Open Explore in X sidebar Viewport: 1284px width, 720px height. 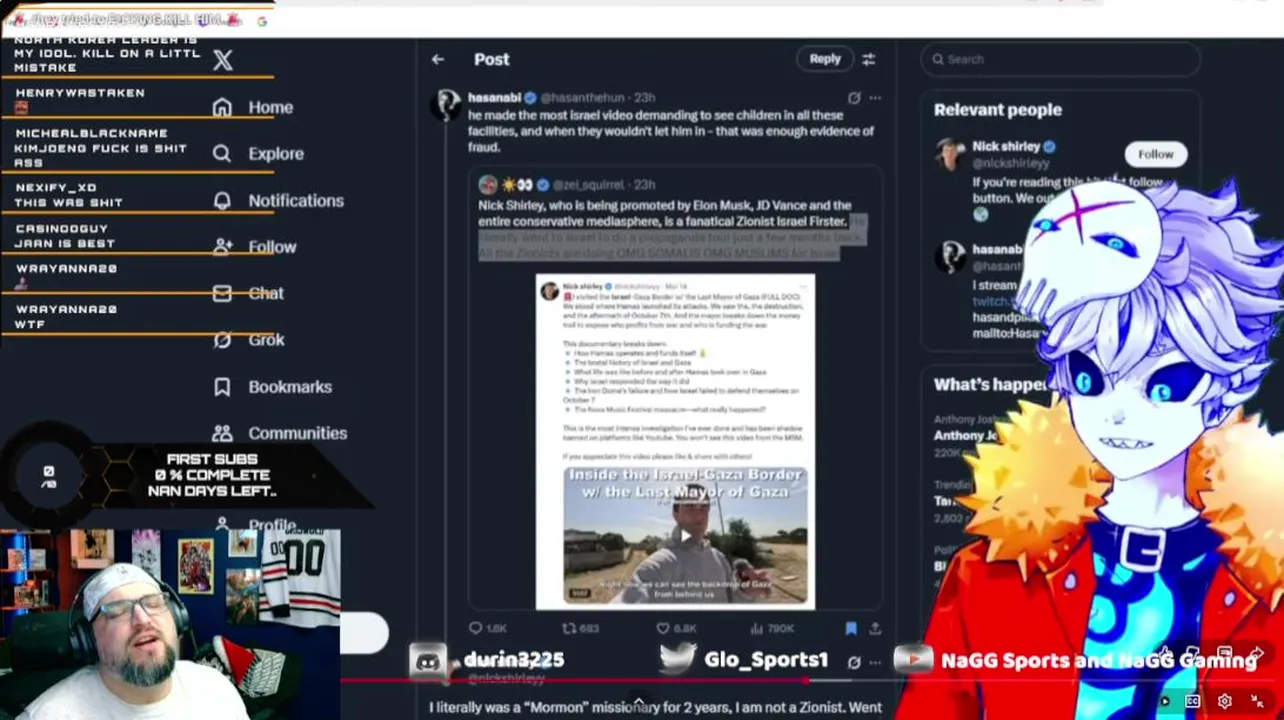(276, 153)
